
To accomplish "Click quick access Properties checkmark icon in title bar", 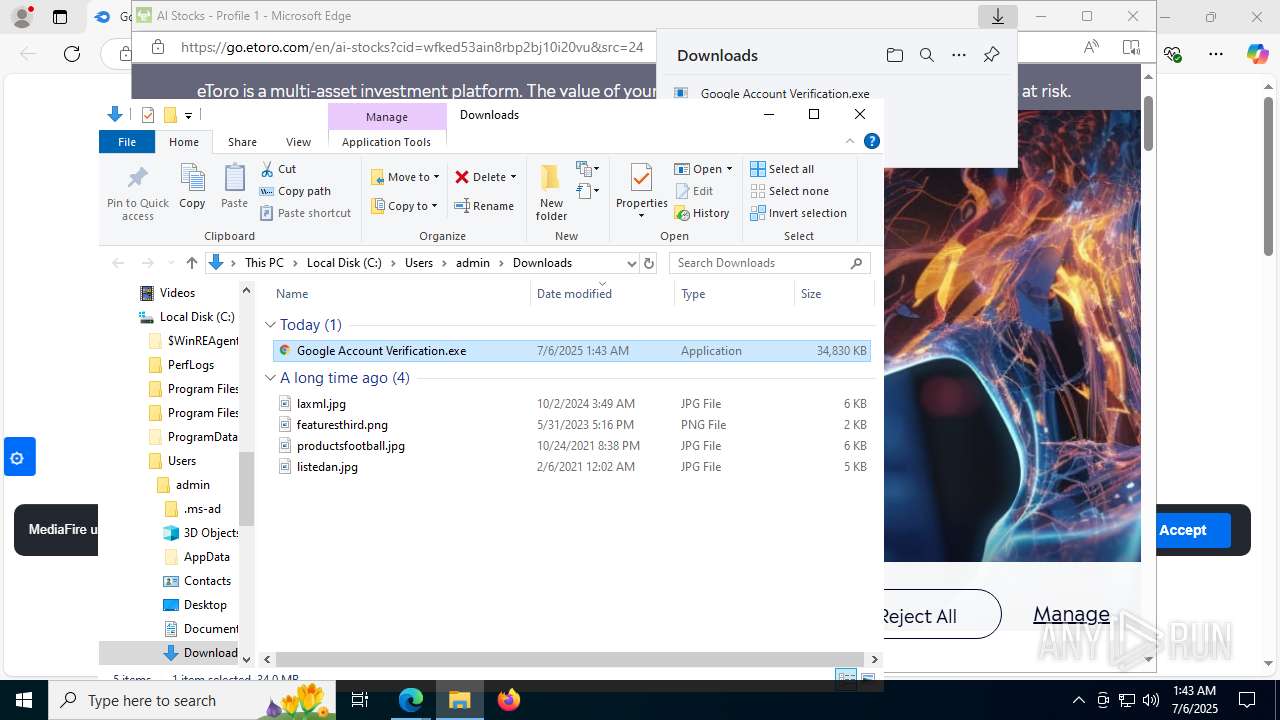I will (x=148, y=115).
